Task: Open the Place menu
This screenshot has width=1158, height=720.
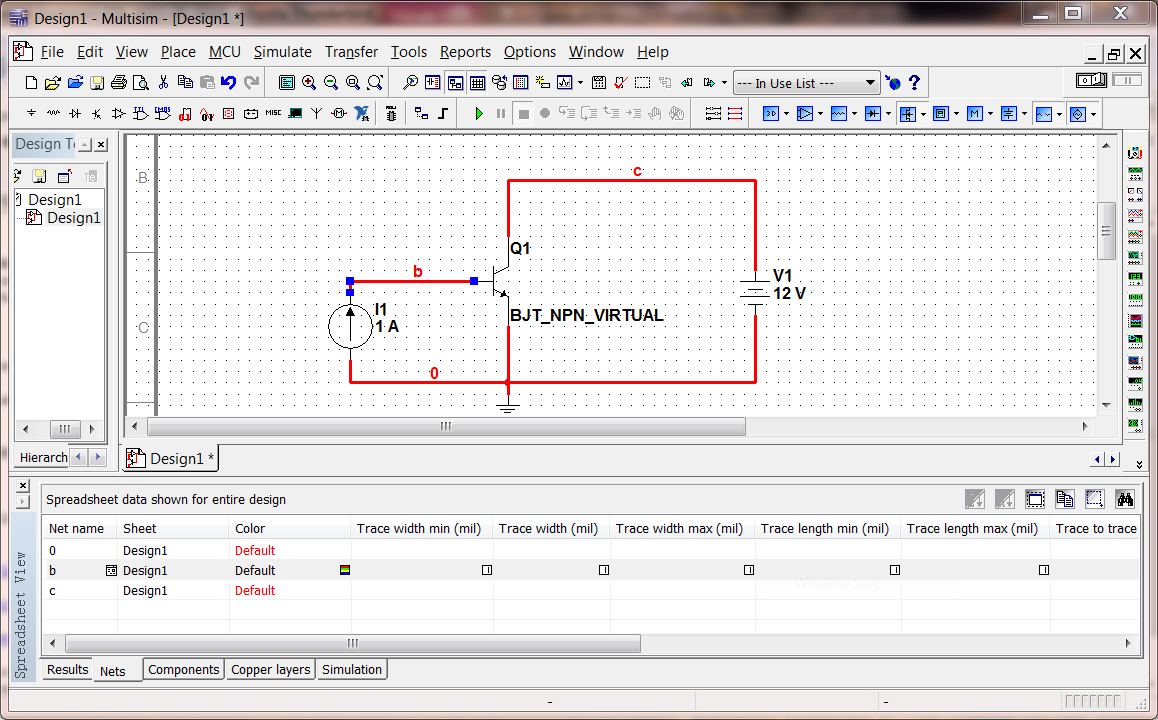Action: pos(178,52)
